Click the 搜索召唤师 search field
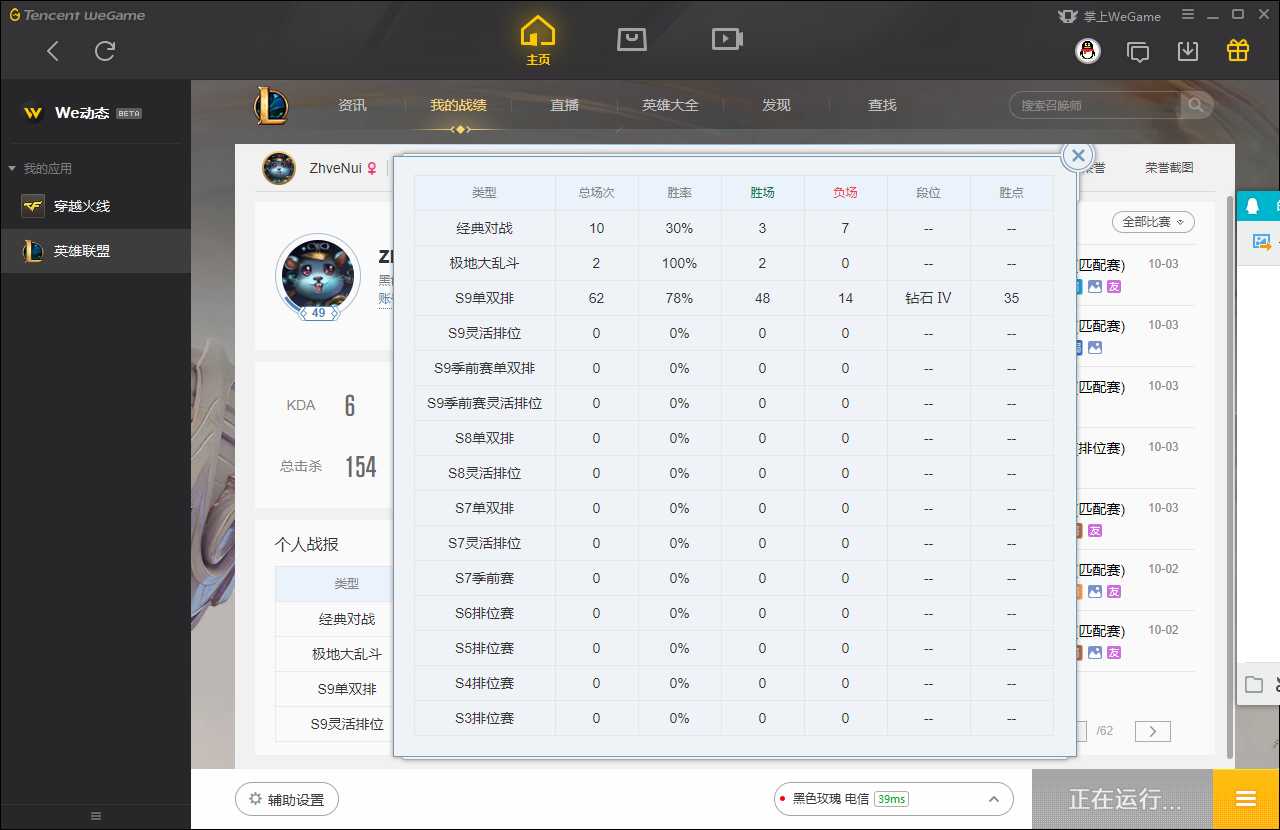Image resolution: width=1280 pixels, height=830 pixels. point(1095,105)
